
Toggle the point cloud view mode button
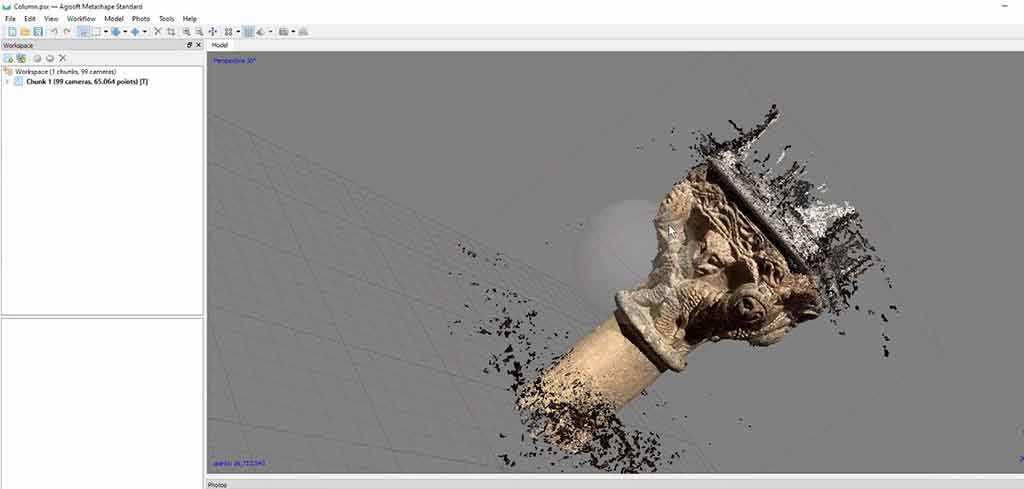point(248,32)
